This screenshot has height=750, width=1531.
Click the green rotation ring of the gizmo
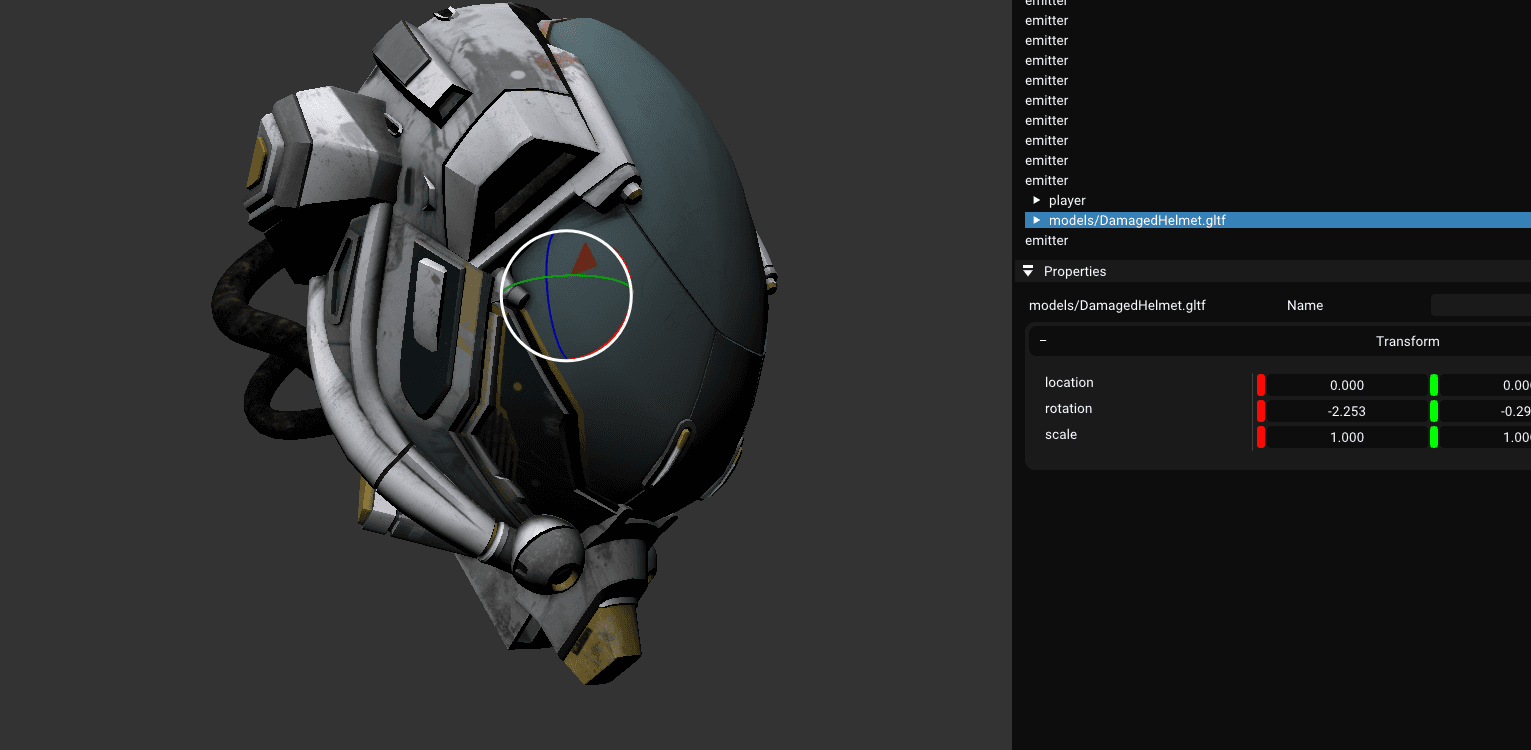pos(568,276)
